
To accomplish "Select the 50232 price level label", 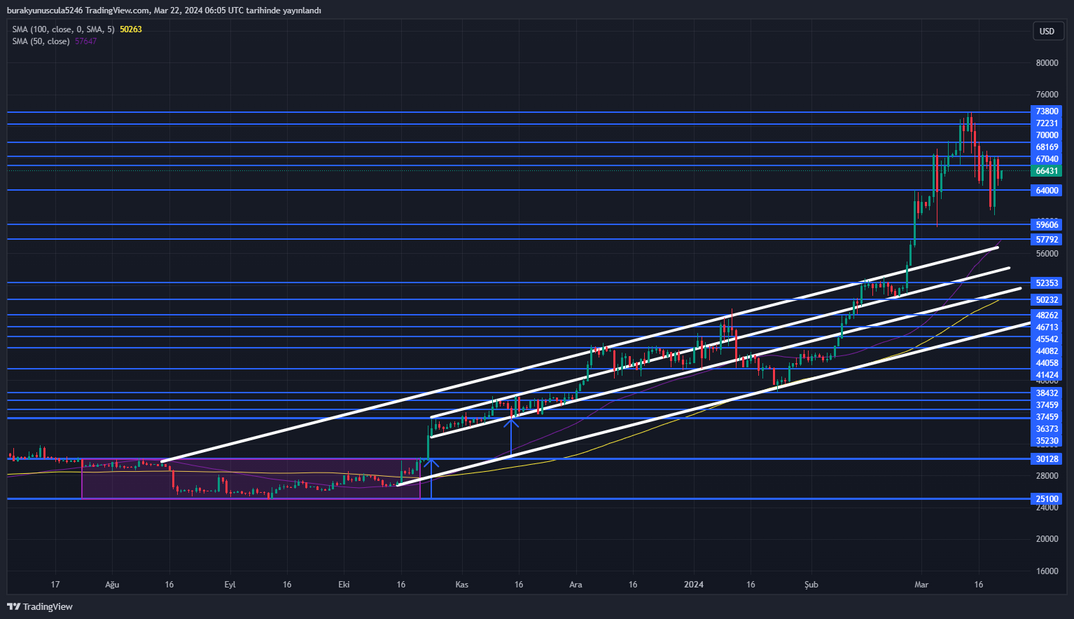I will coord(1047,300).
